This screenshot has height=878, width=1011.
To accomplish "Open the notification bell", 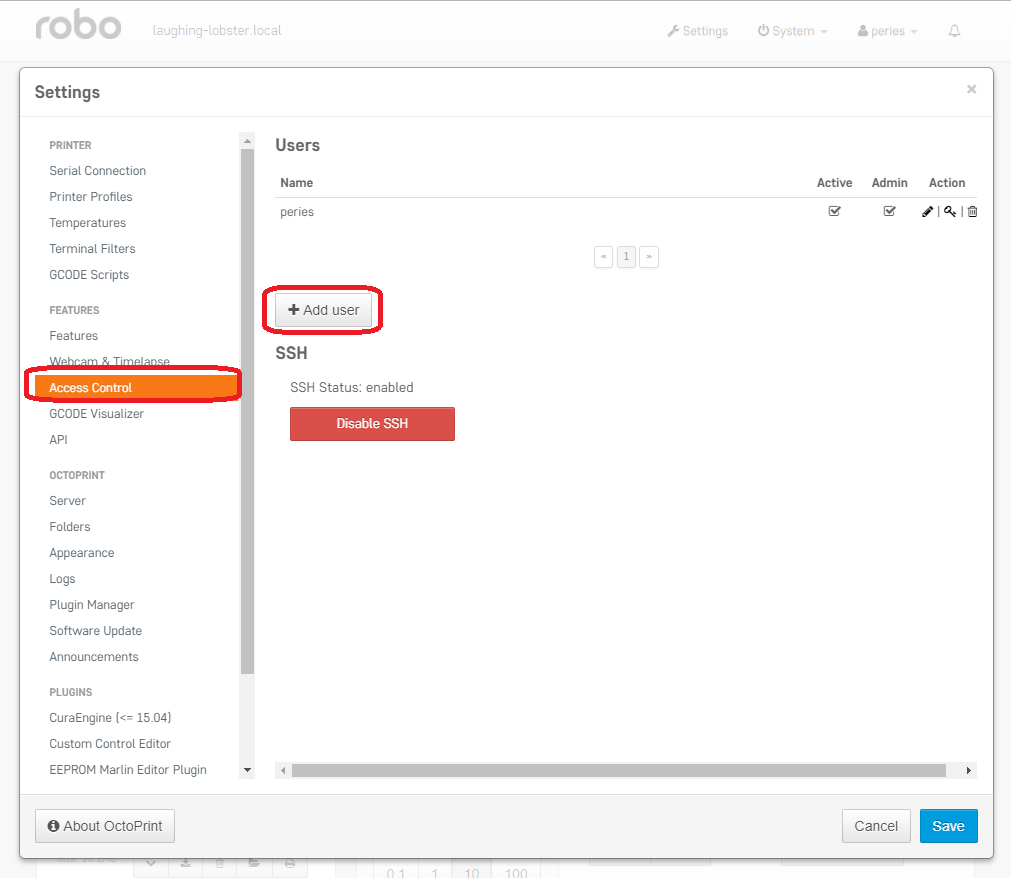I will point(954,31).
